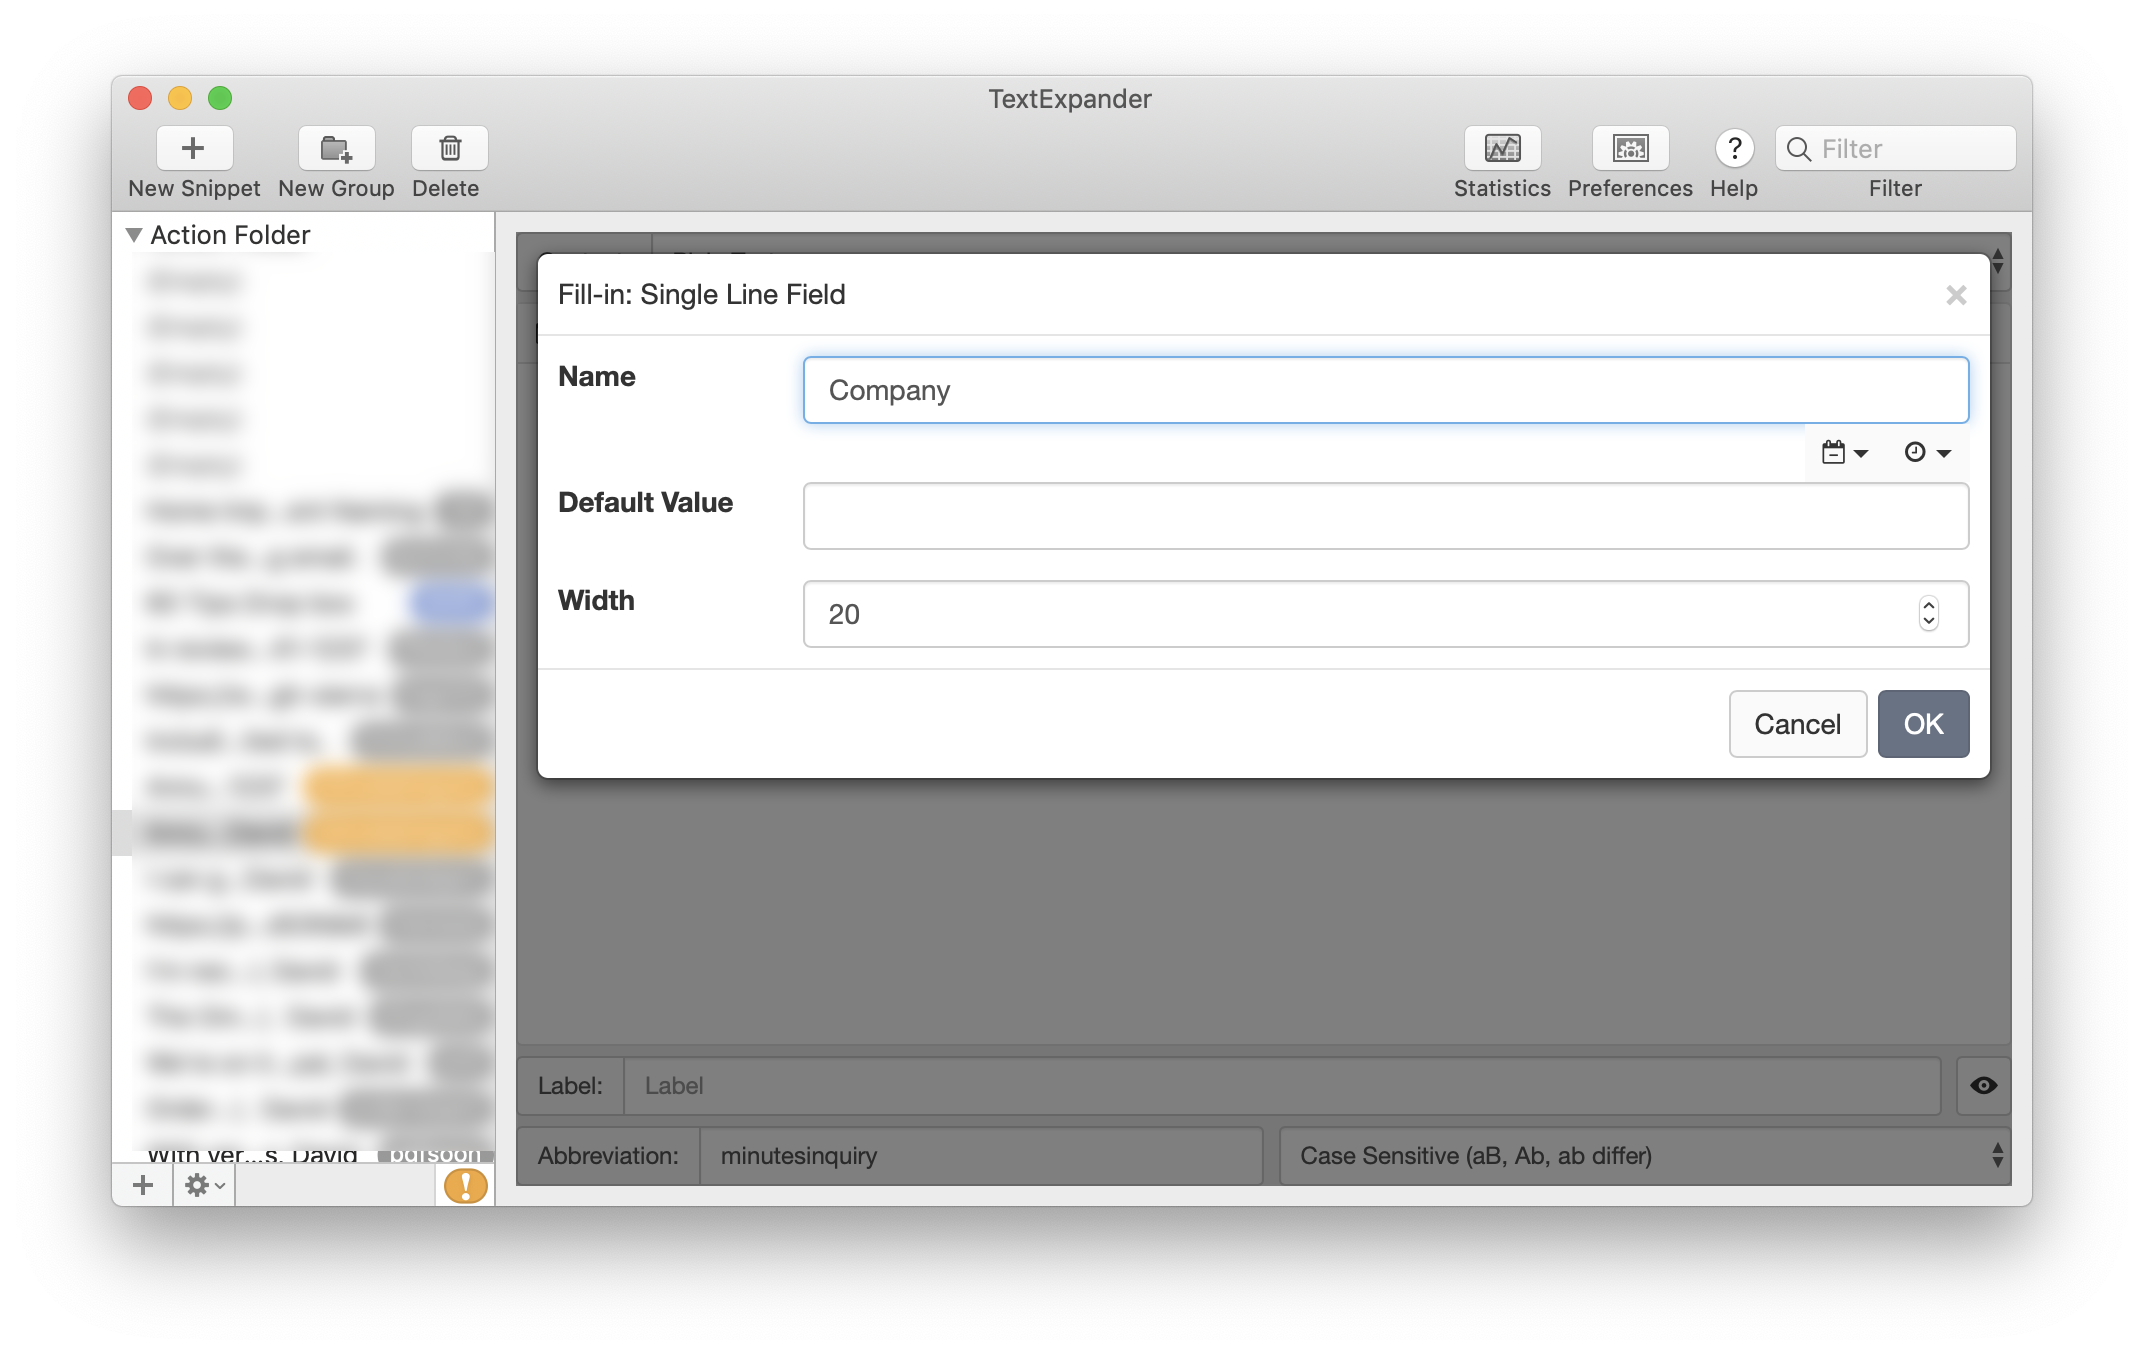Click the Label input field
Viewport: 2144px width, 1354px height.
(x=1282, y=1086)
